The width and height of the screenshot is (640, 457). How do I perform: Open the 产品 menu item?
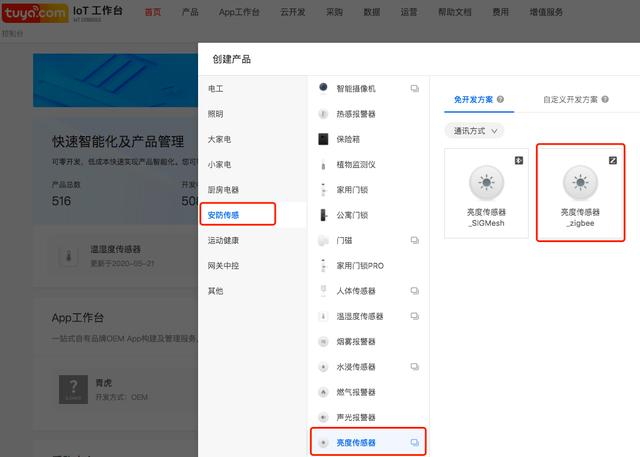pos(190,12)
